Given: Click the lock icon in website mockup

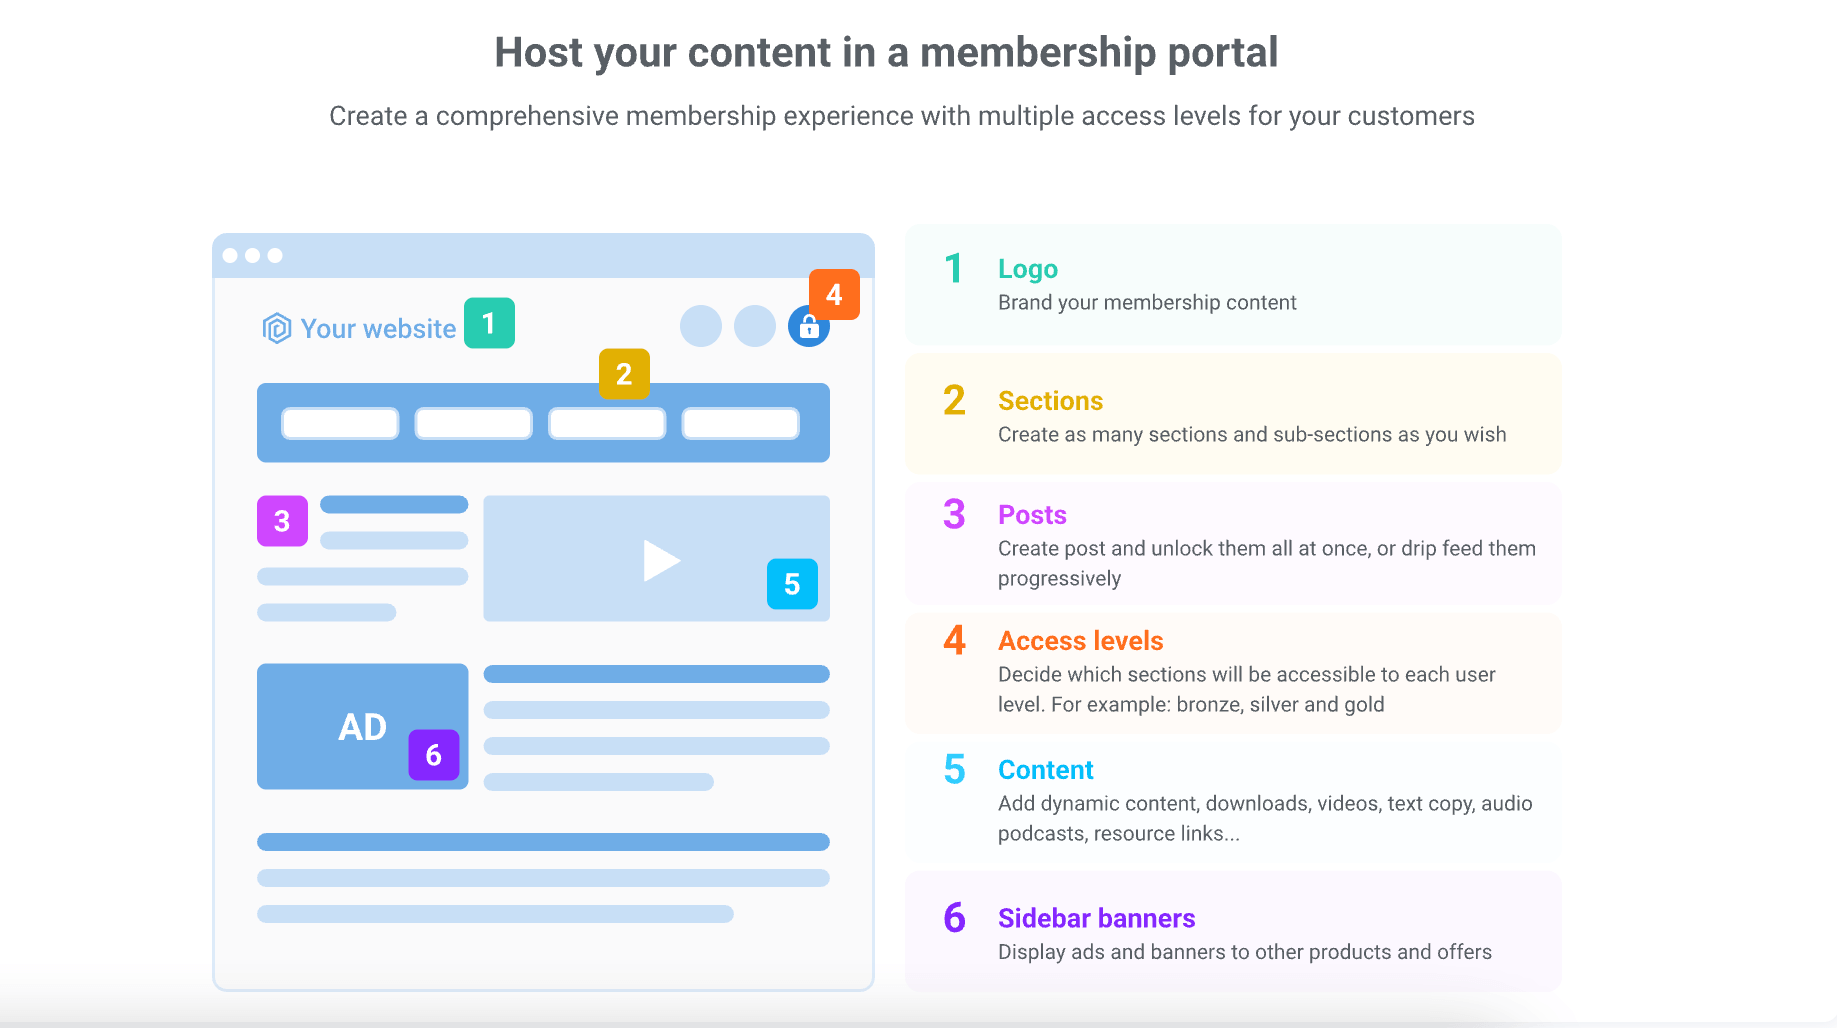Looking at the screenshot, I should (809, 326).
